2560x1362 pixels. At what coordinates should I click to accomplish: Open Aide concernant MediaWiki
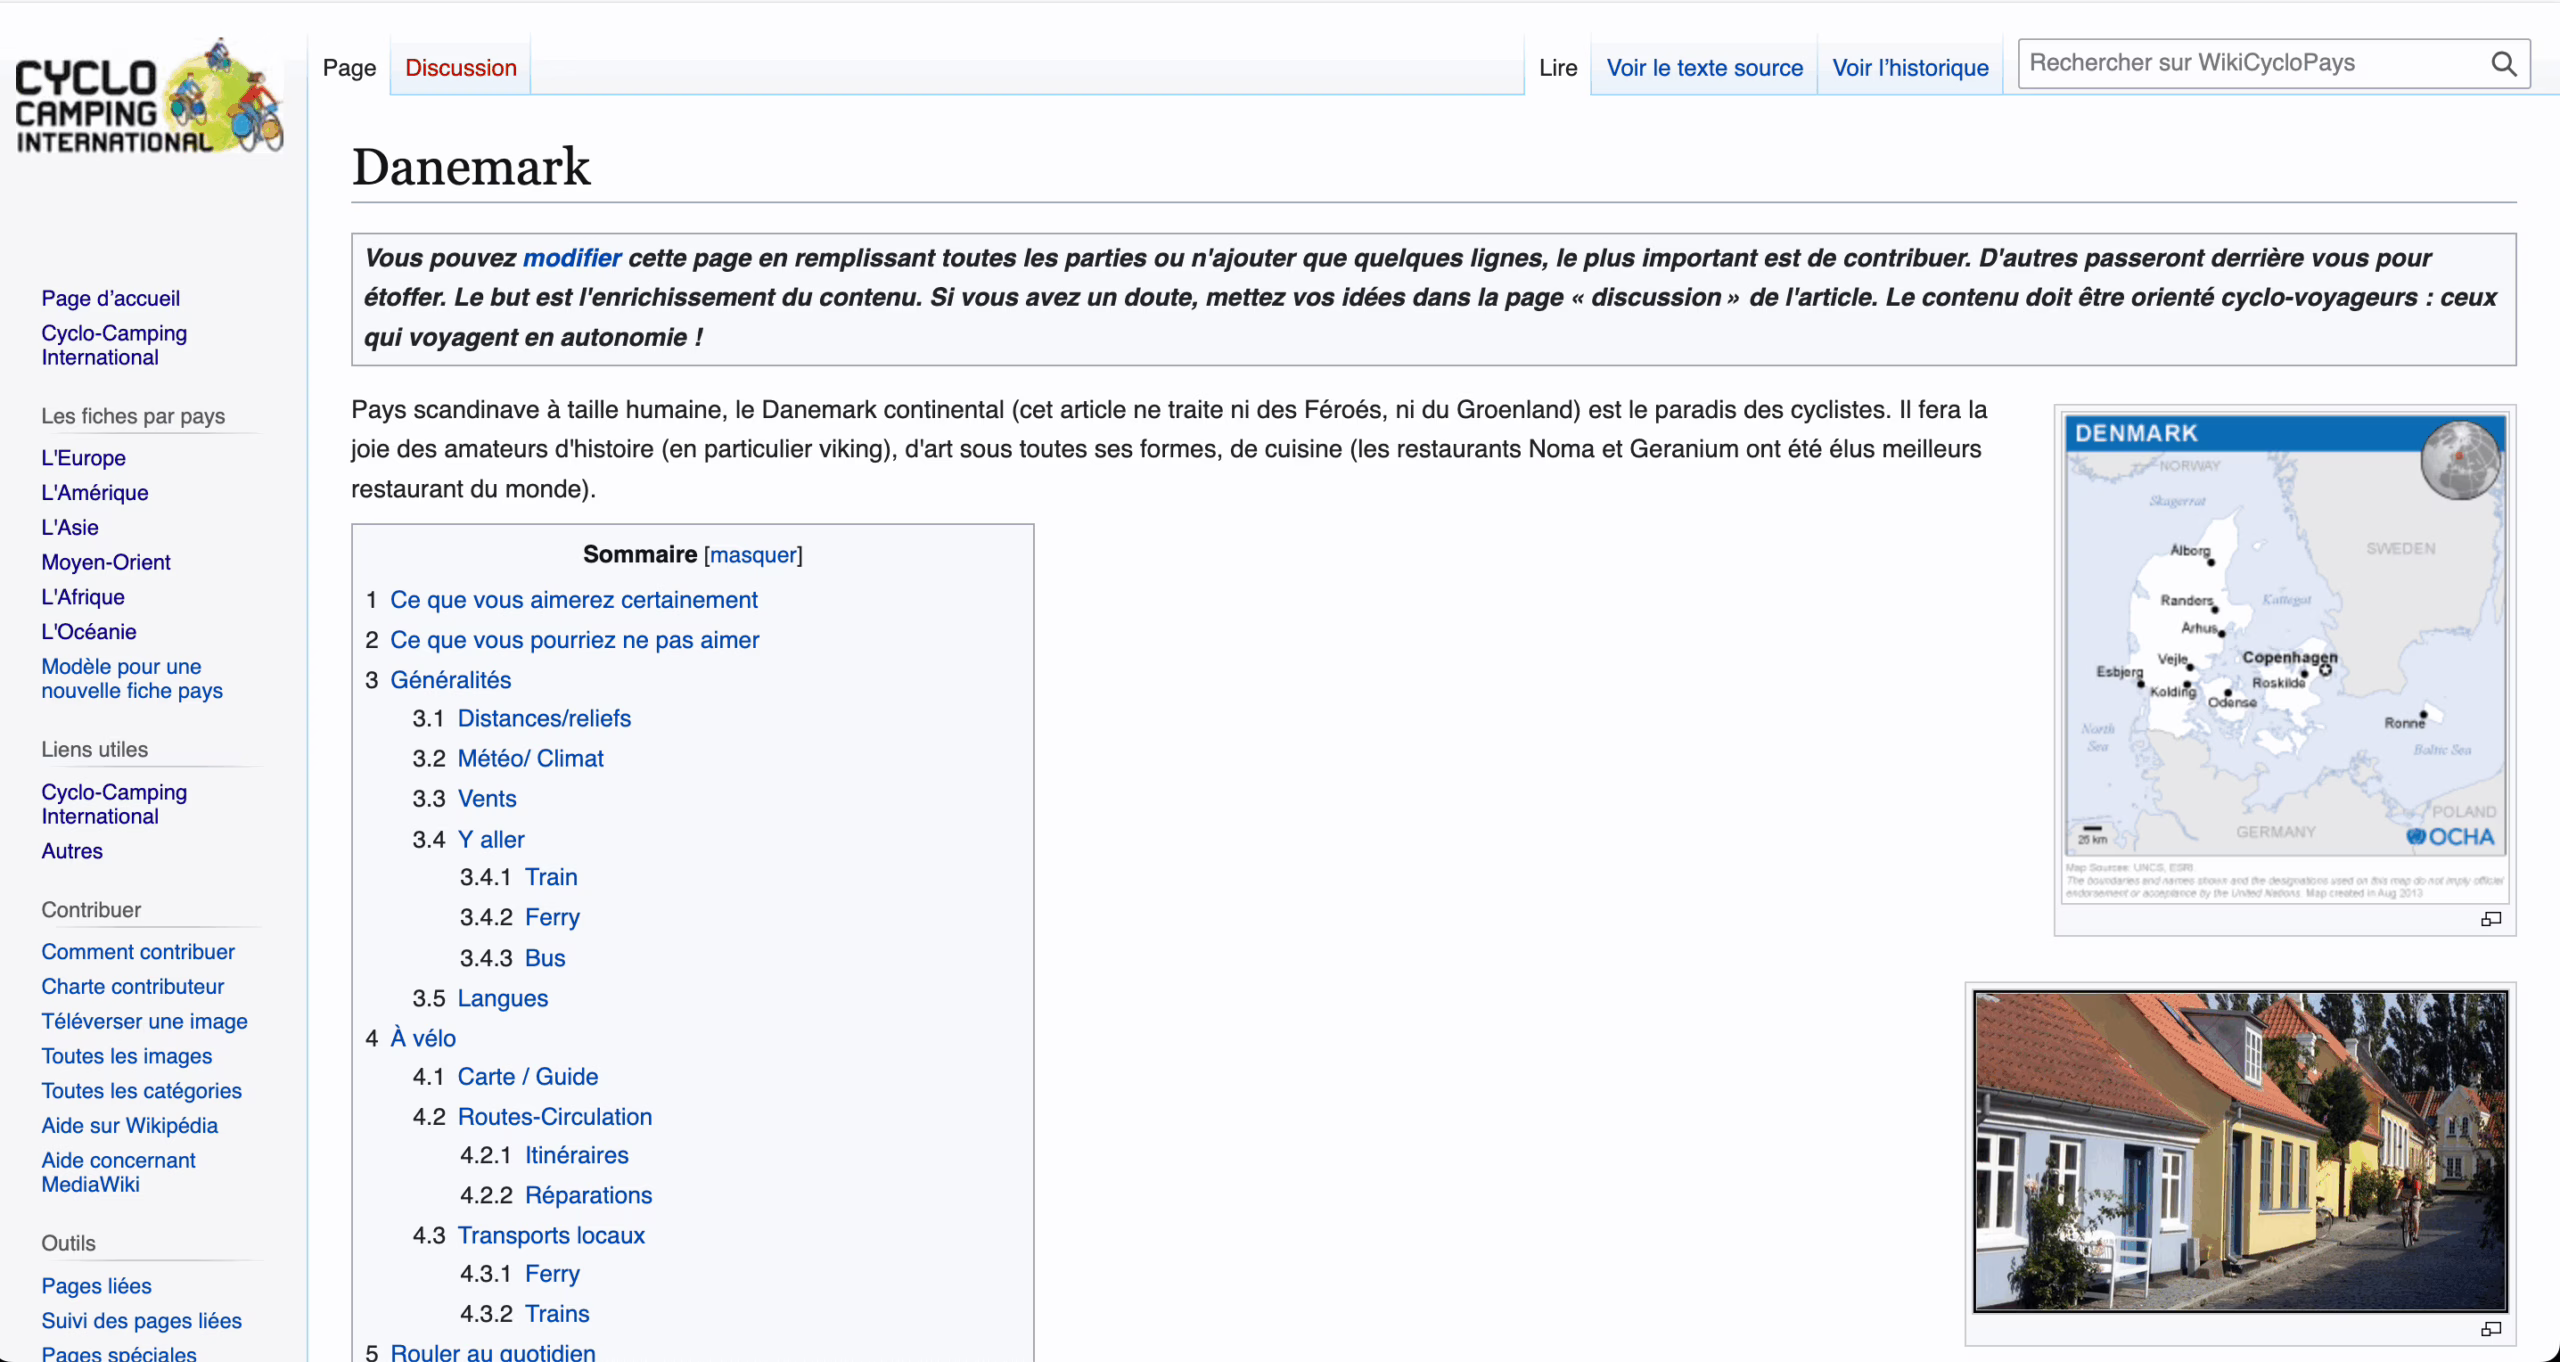click(x=118, y=1173)
